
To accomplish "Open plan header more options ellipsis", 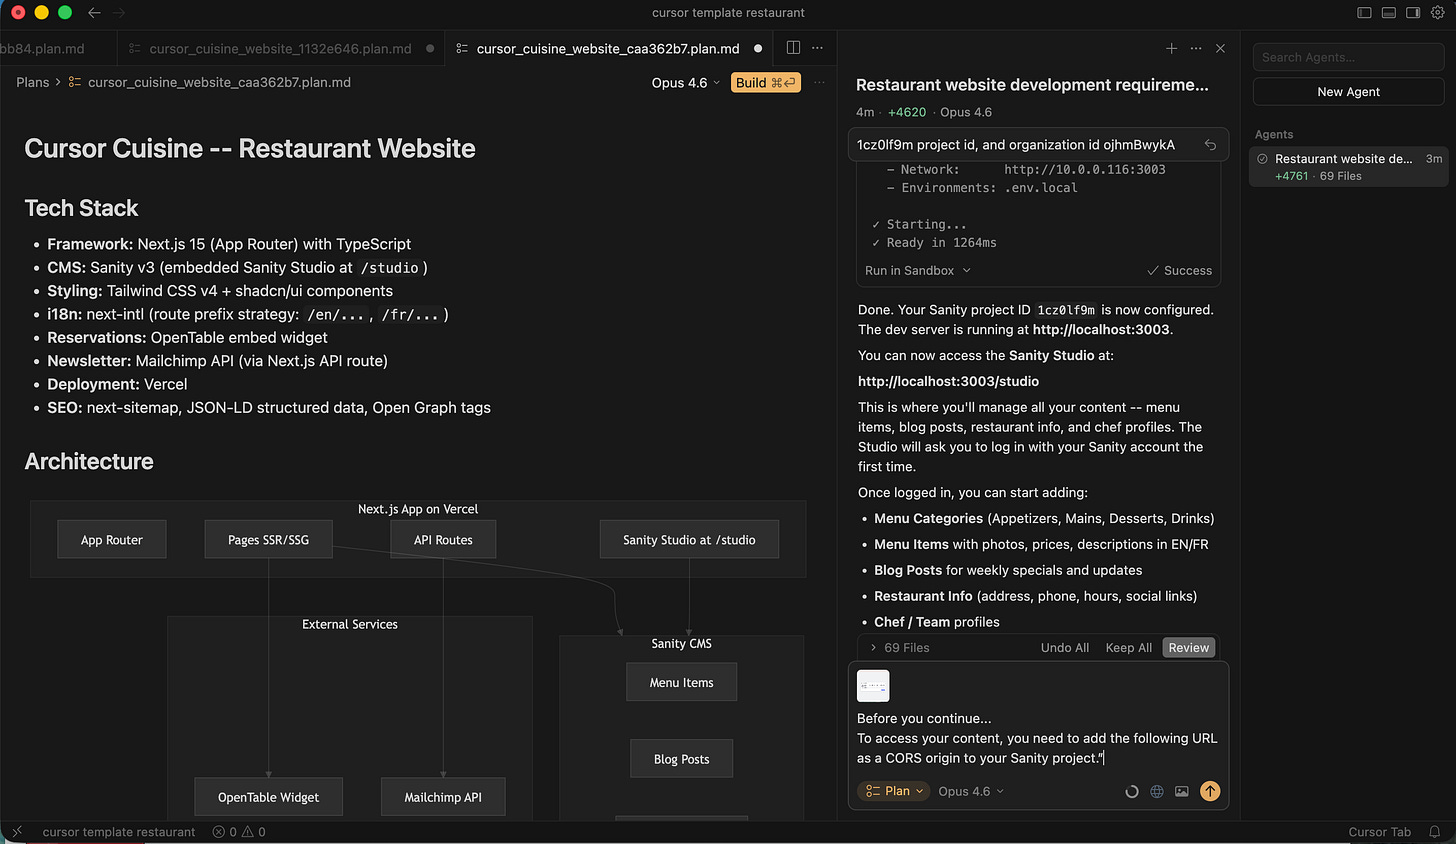I will pos(819,83).
